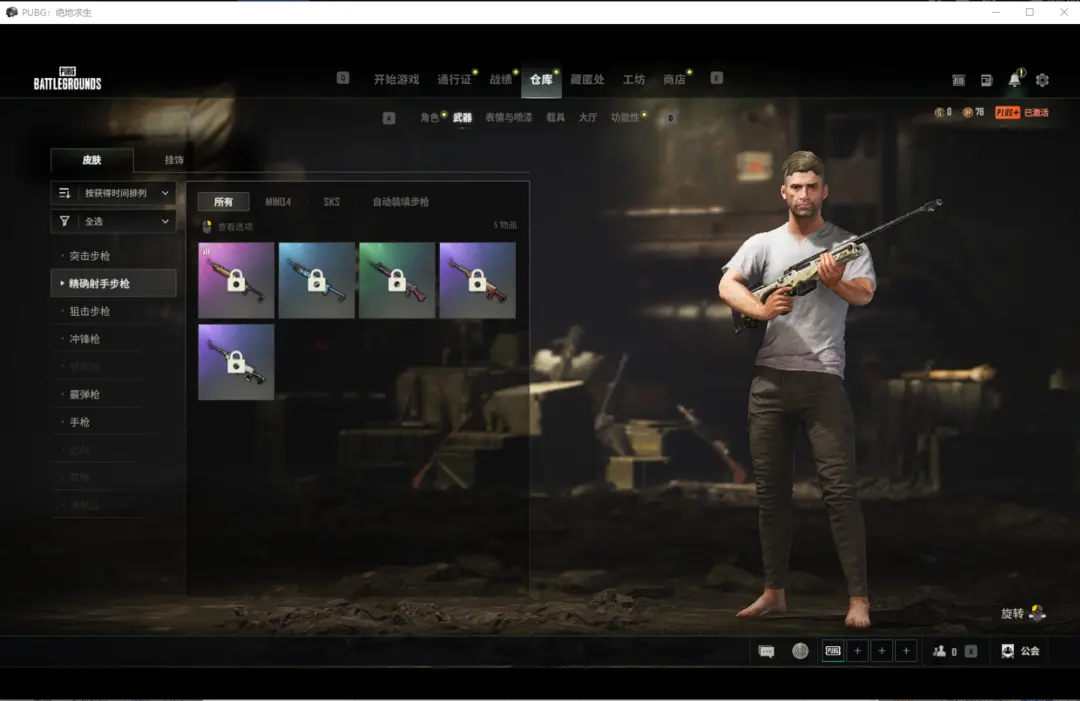Open the news page icon
1080x701 pixels.
coord(986,81)
